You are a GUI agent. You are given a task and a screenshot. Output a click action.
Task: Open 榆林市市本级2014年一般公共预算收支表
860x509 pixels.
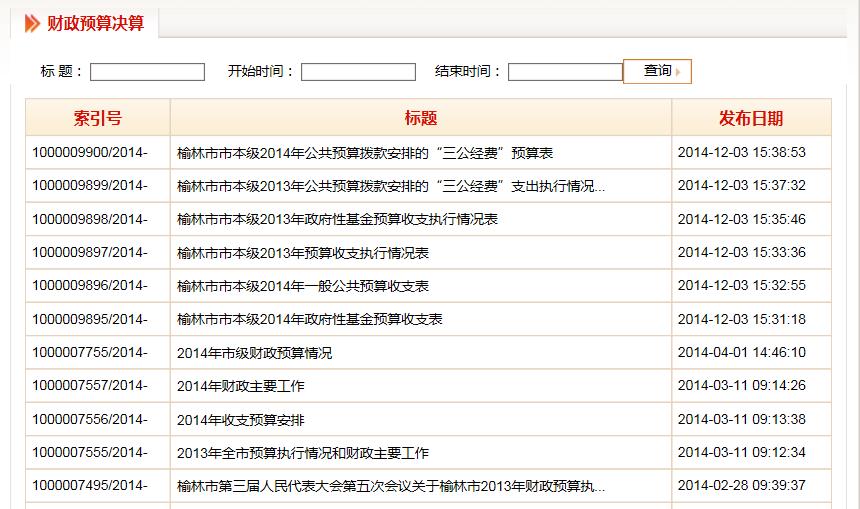(x=303, y=286)
